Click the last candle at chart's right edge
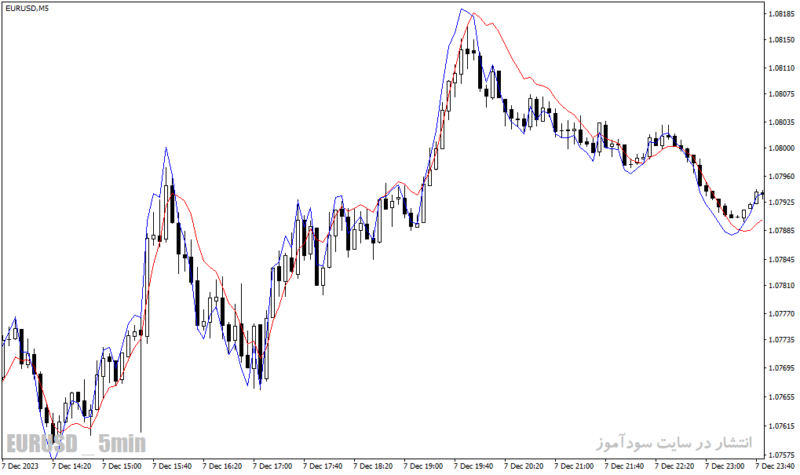800x475 pixels. coord(762,193)
